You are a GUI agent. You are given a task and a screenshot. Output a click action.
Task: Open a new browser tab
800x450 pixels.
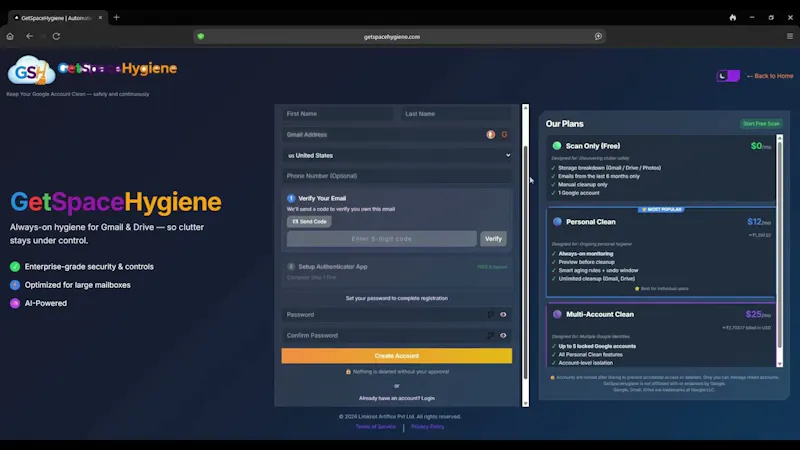116,17
